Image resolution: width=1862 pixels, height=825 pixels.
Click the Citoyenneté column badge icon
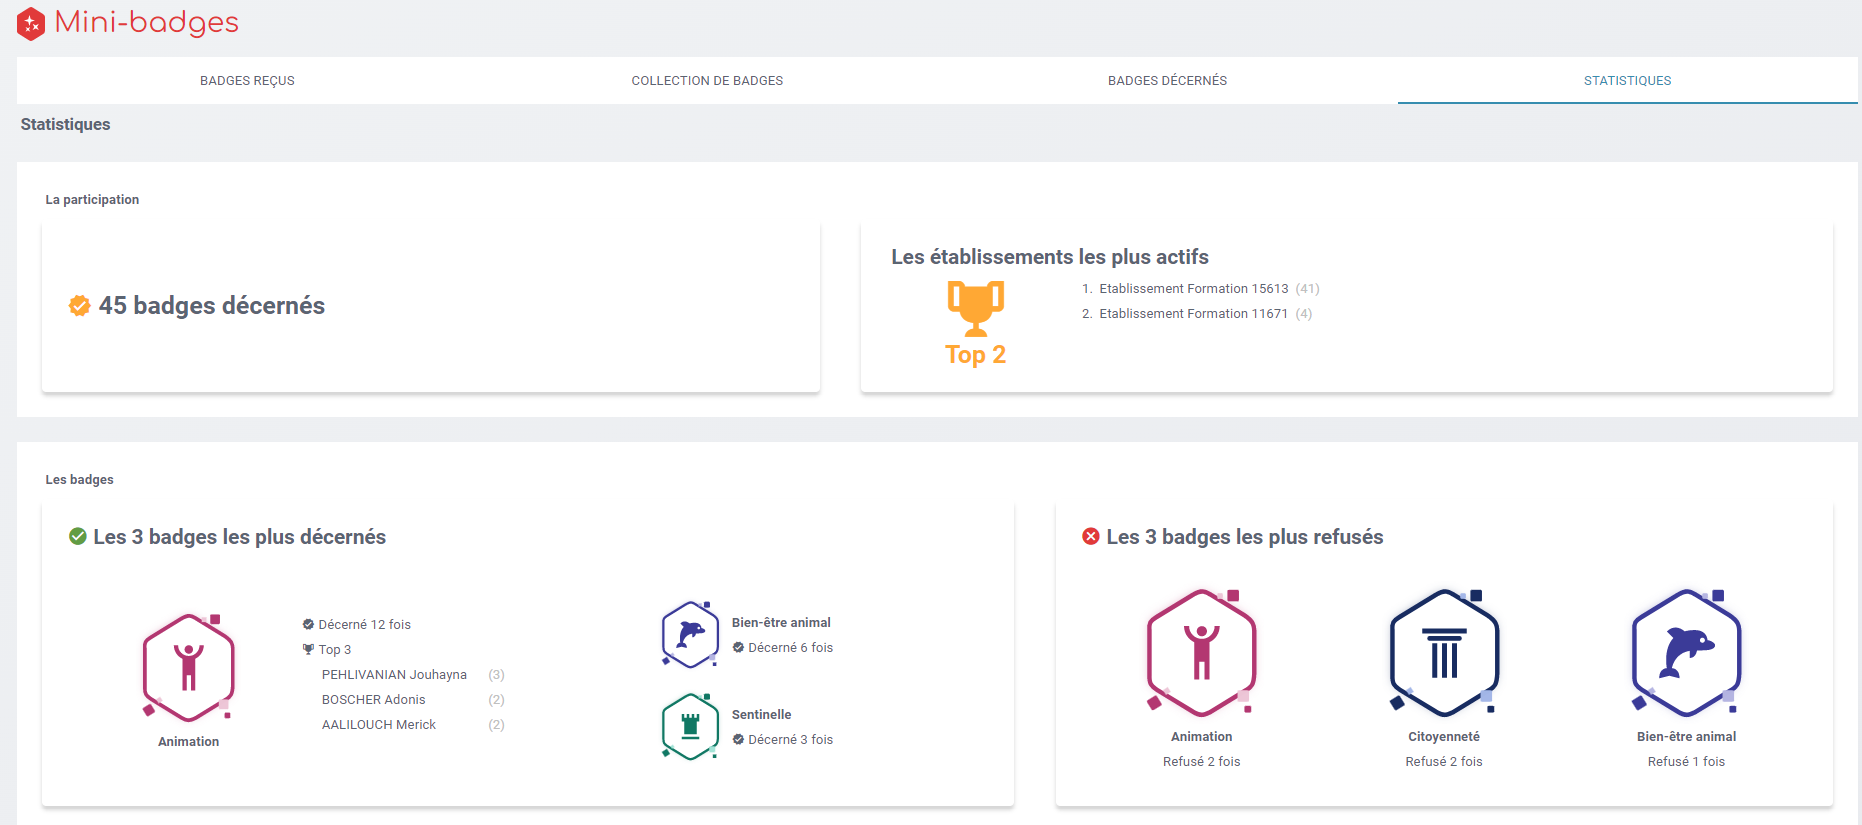pos(1443,653)
